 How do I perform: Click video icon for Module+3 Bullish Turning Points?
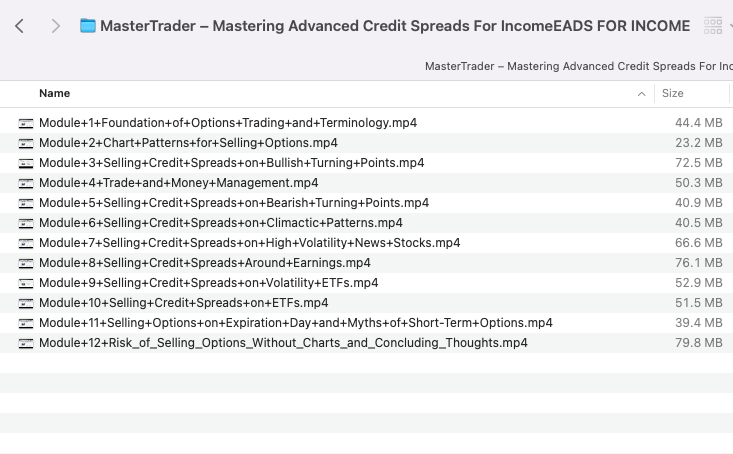[26, 164]
